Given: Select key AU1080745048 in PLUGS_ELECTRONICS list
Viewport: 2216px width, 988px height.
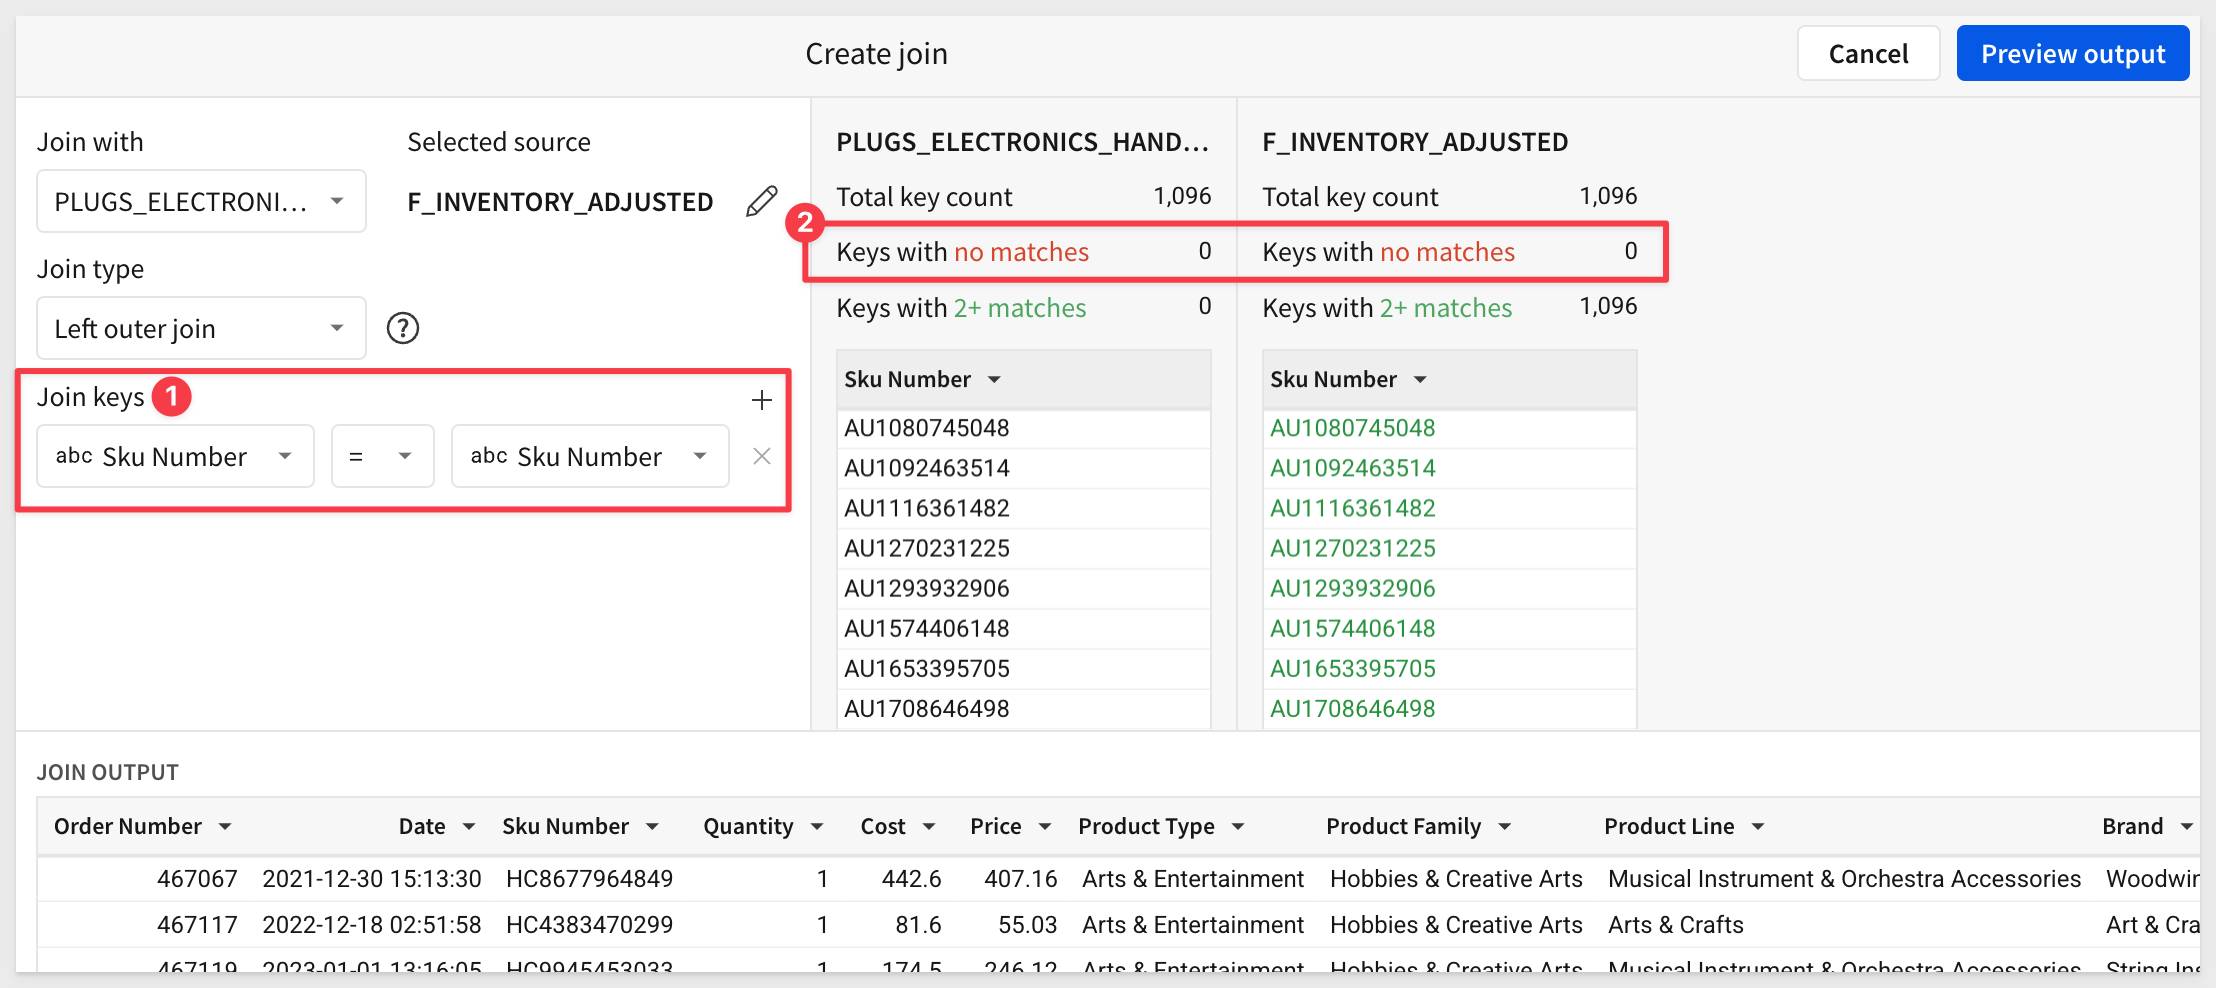Looking at the screenshot, I should pos(926,428).
